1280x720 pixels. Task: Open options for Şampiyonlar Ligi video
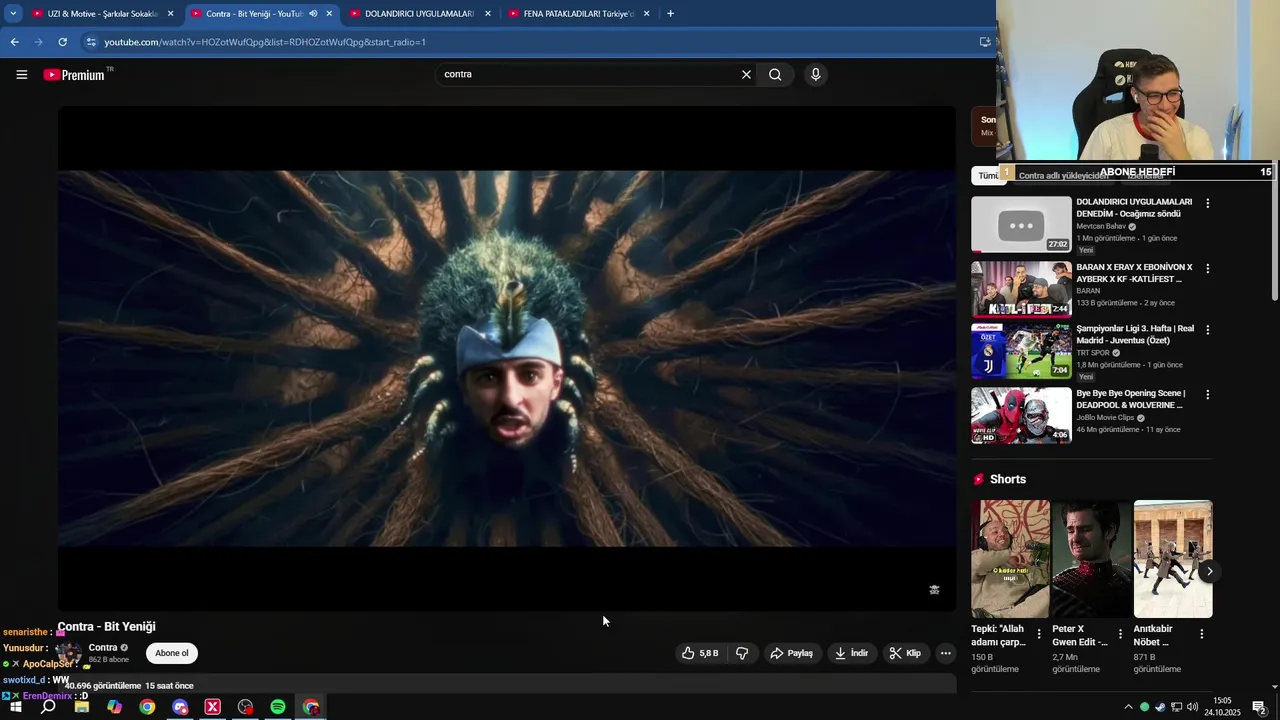point(1207,329)
